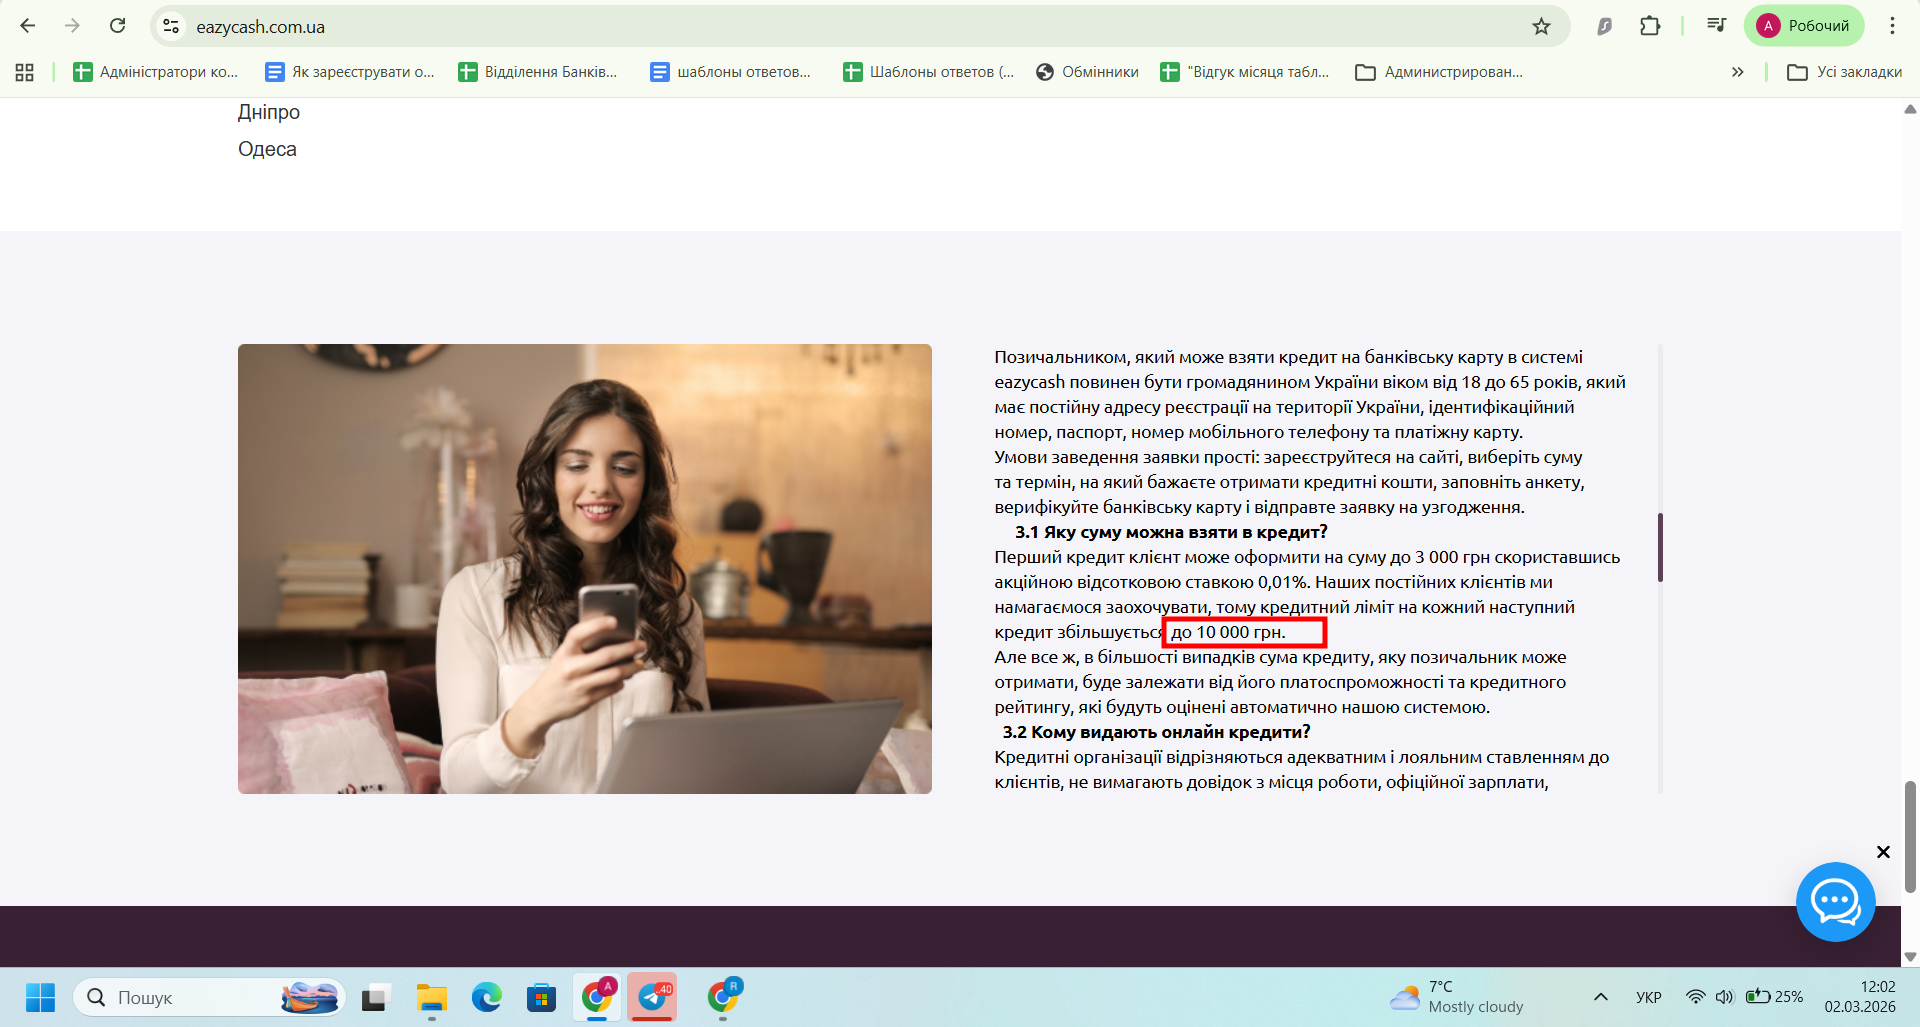1920x1027 pixels.
Task: Click the text block's inner scrollbar thumb
Action: (x=1660, y=547)
